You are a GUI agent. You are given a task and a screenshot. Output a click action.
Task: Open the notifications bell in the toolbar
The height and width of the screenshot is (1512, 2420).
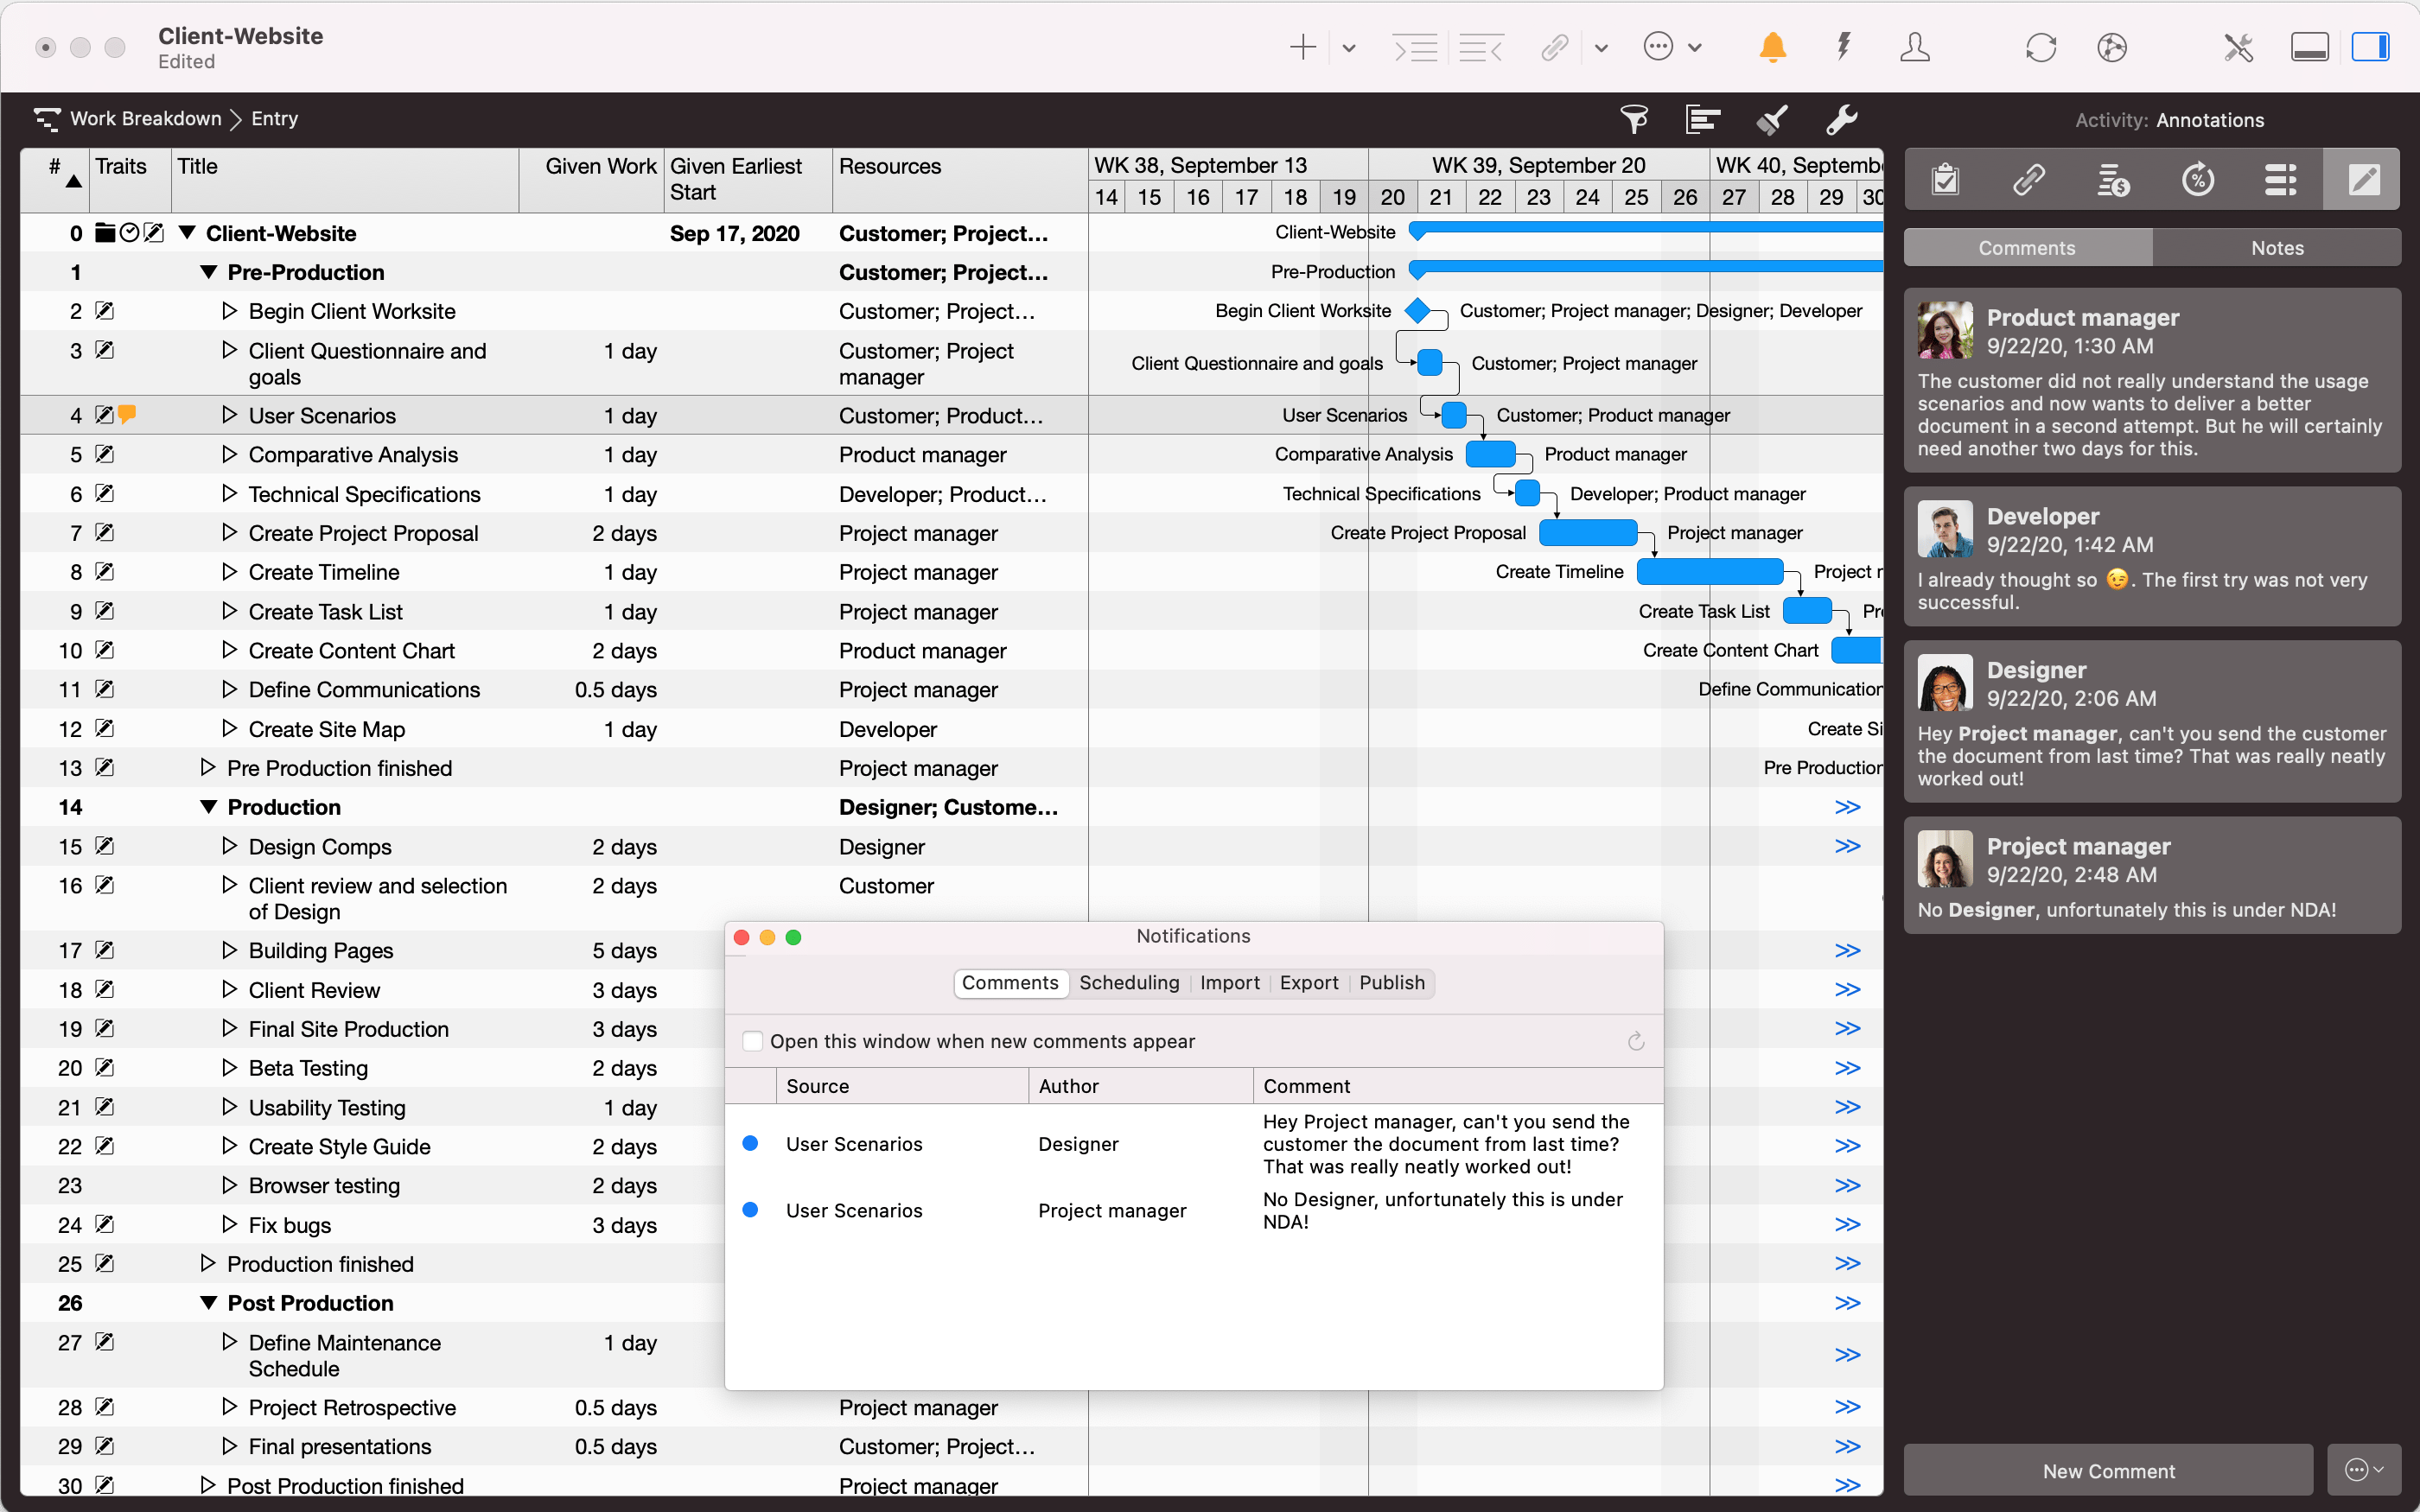(1771, 47)
